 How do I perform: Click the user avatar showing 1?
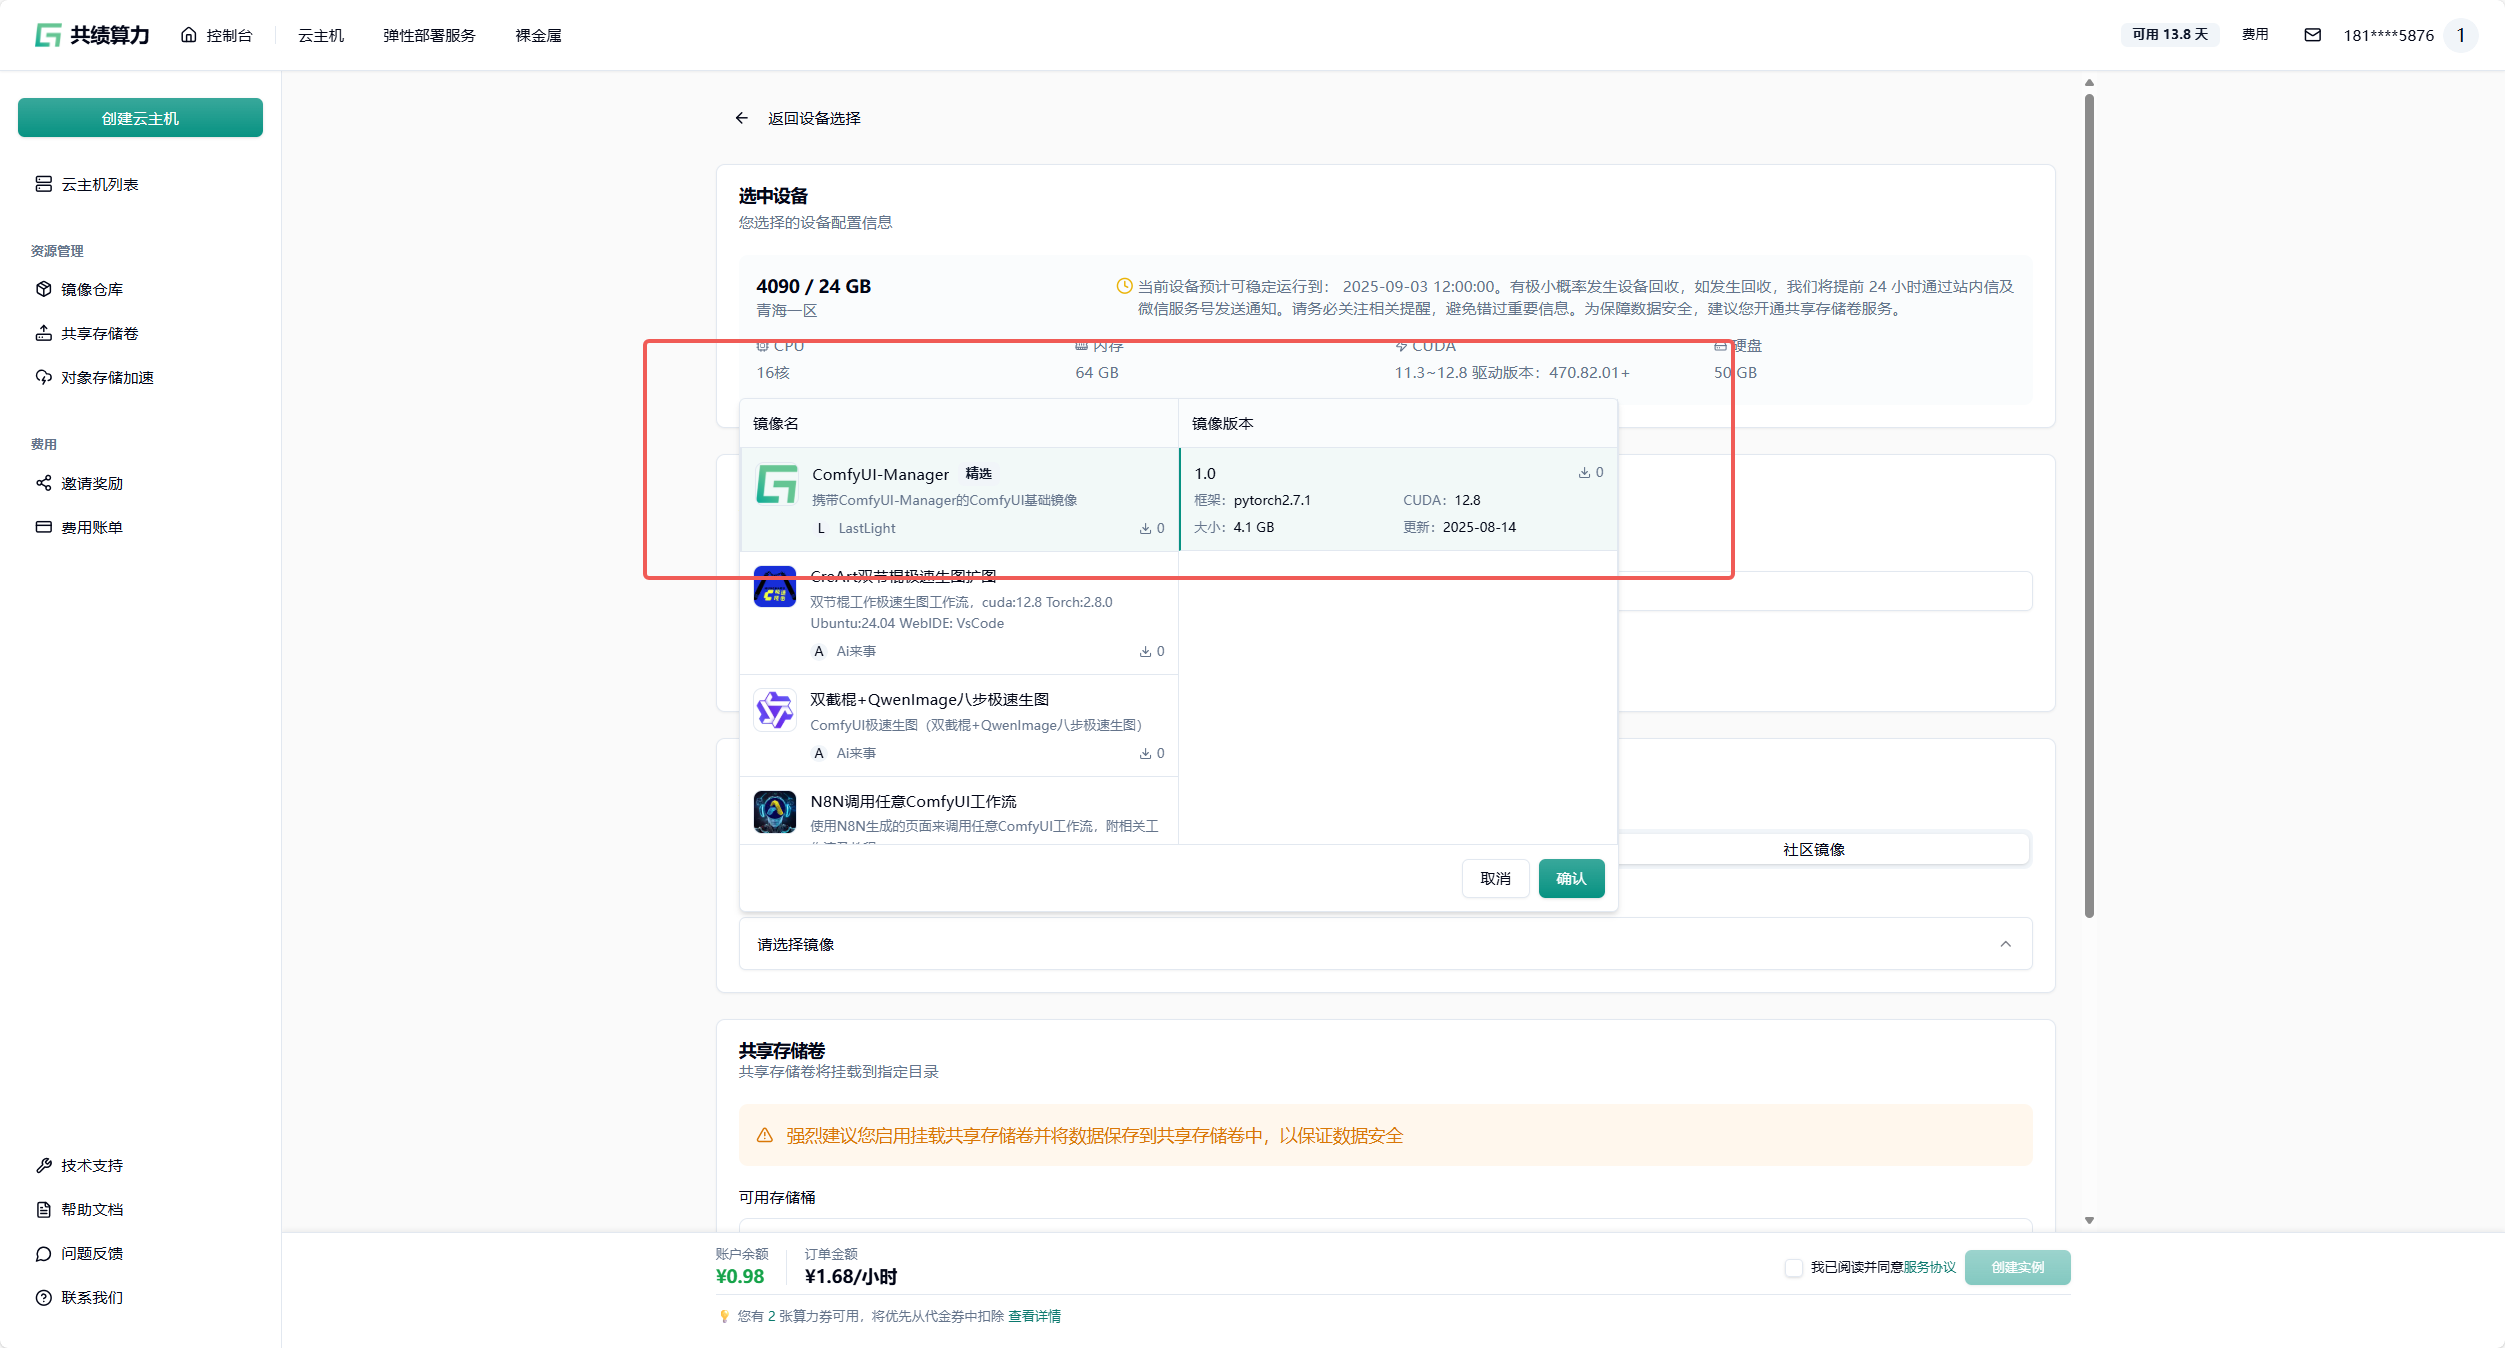pos(2460,35)
